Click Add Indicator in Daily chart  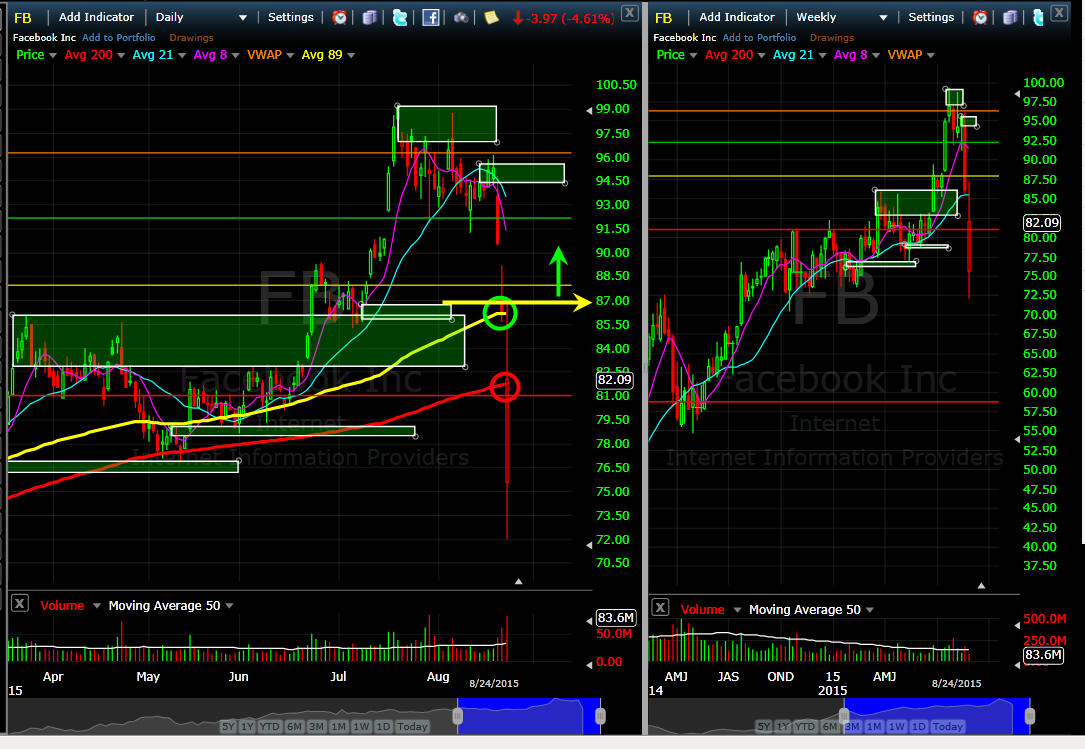96,17
